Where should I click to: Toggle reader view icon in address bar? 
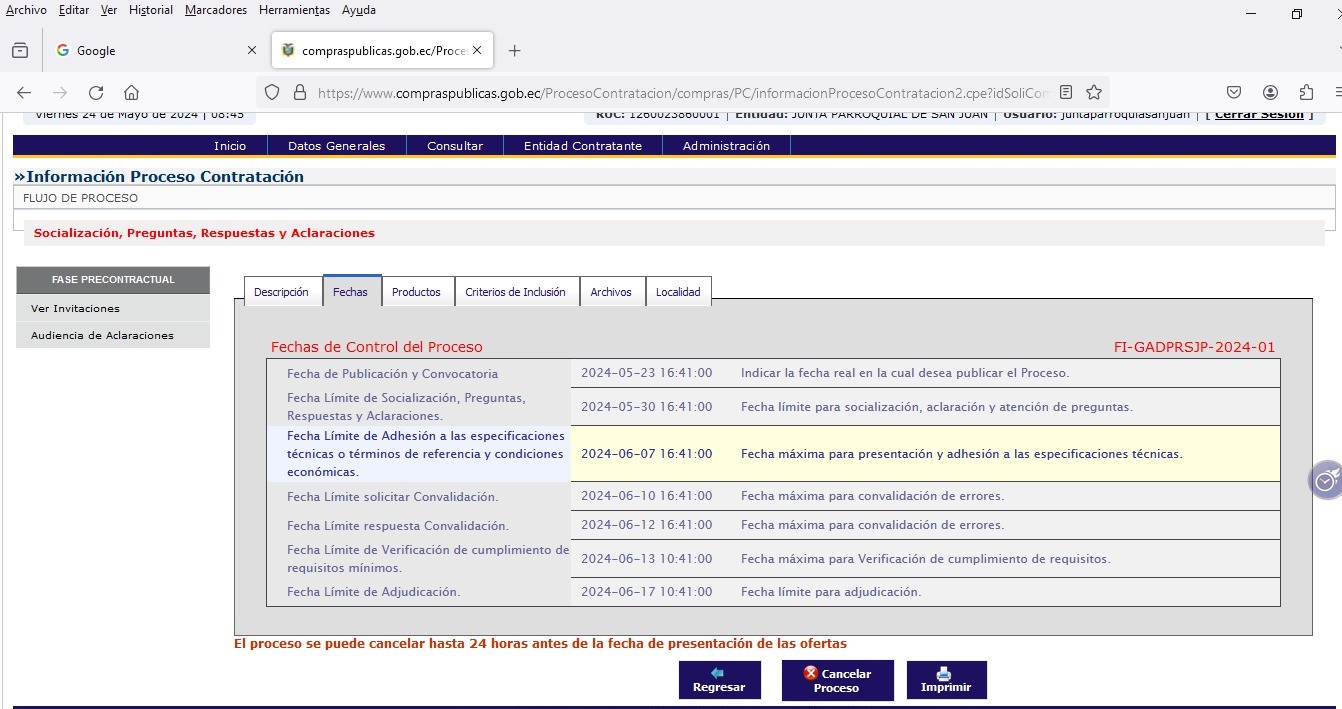[1066, 93]
